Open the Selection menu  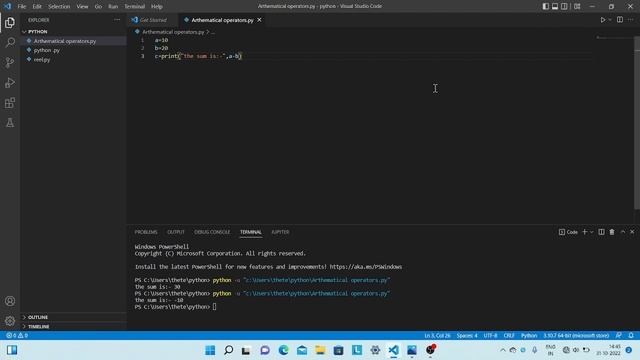(x=59, y=6)
